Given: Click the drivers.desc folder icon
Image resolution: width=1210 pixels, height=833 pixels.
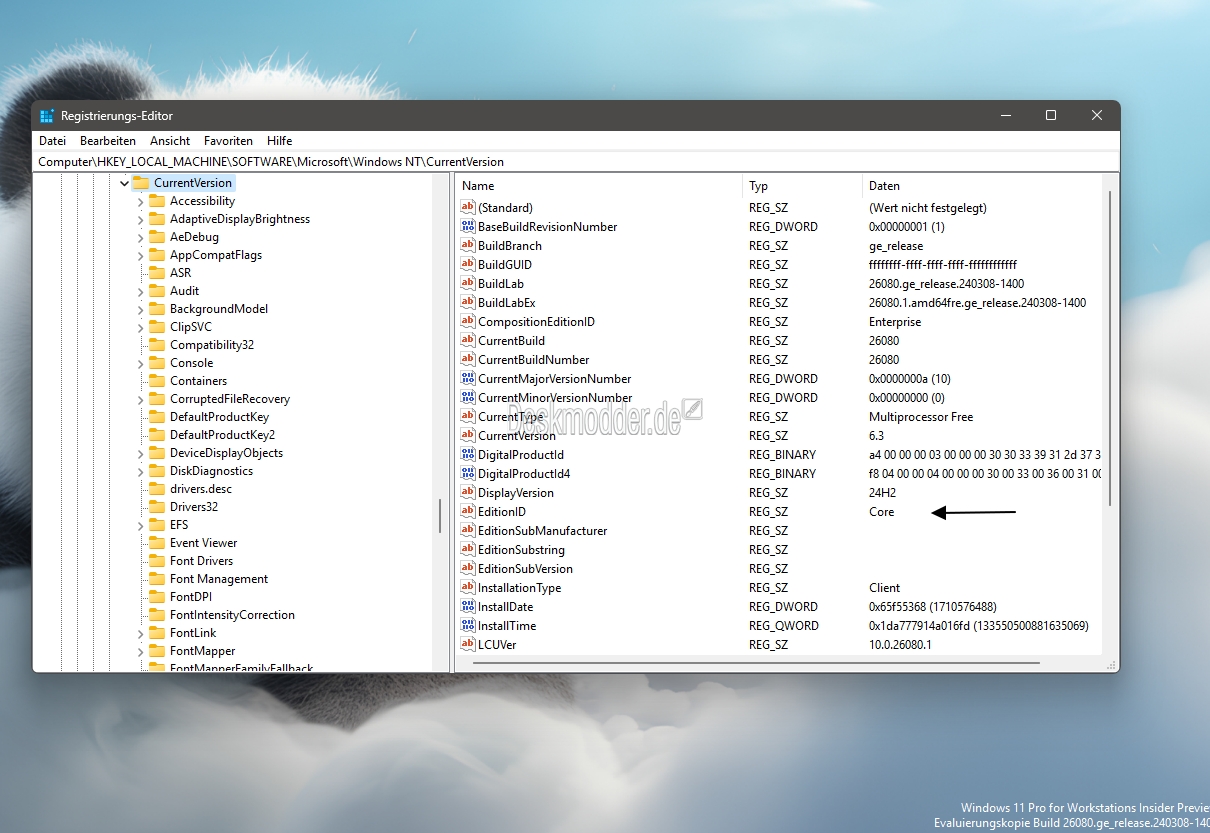Looking at the screenshot, I should click(x=157, y=489).
